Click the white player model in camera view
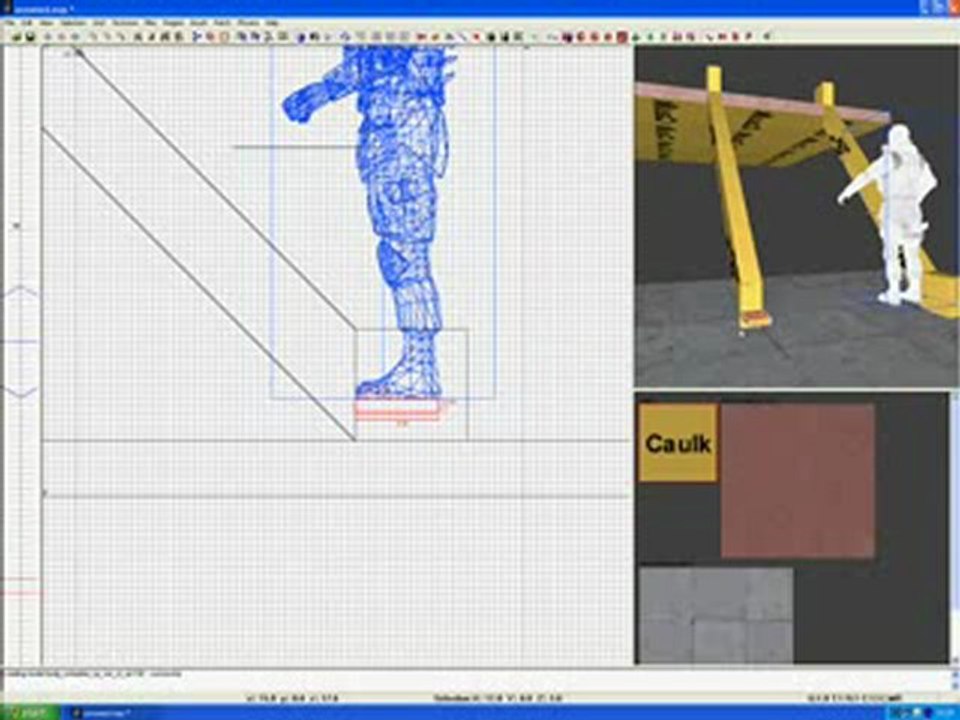The image size is (960, 720). (900, 214)
